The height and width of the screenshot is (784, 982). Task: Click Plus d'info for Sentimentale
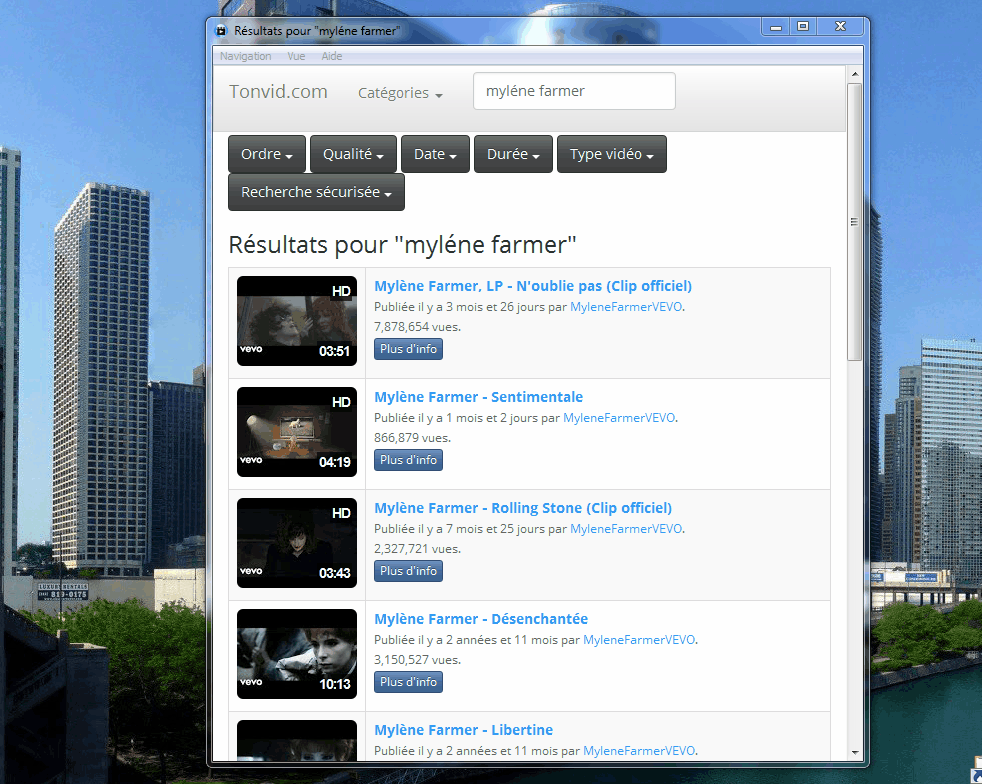(408, 460)
